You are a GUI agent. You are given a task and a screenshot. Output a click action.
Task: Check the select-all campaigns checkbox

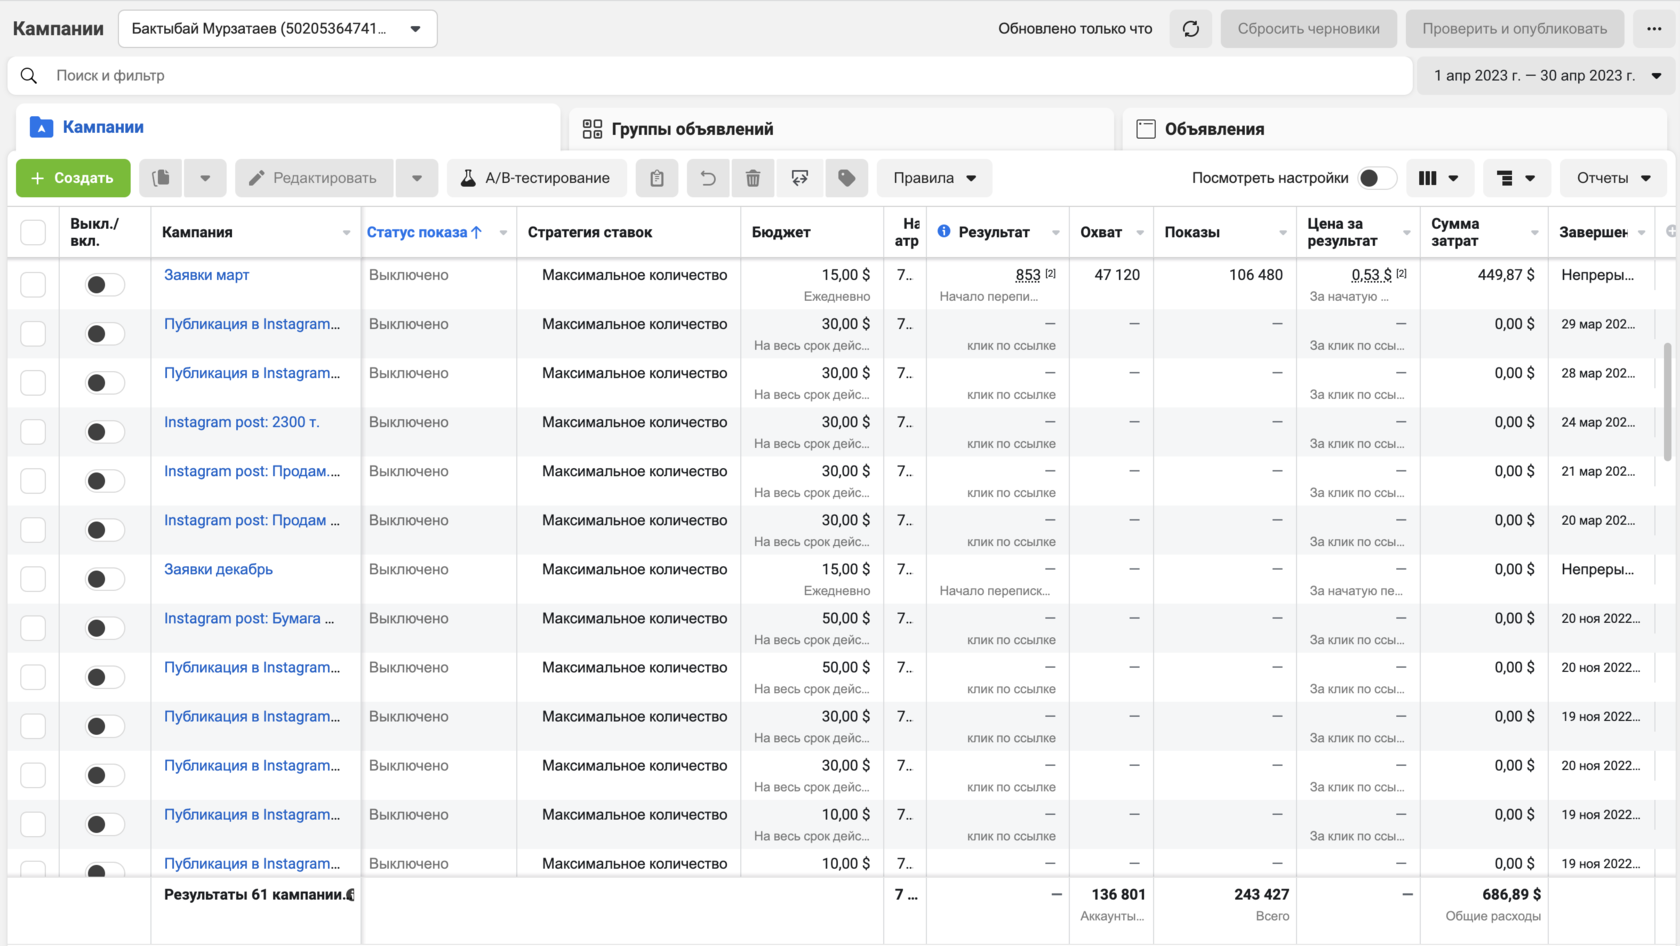33,232
